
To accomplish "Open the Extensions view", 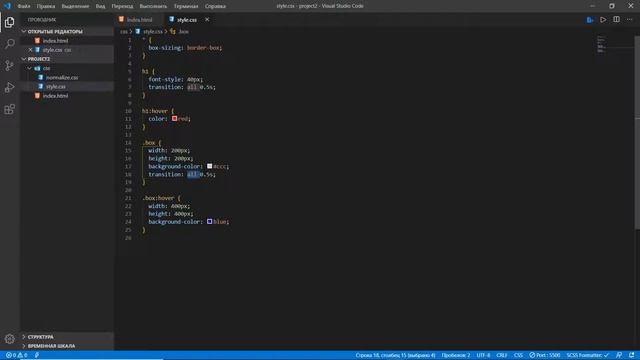I will coord(9,109).
